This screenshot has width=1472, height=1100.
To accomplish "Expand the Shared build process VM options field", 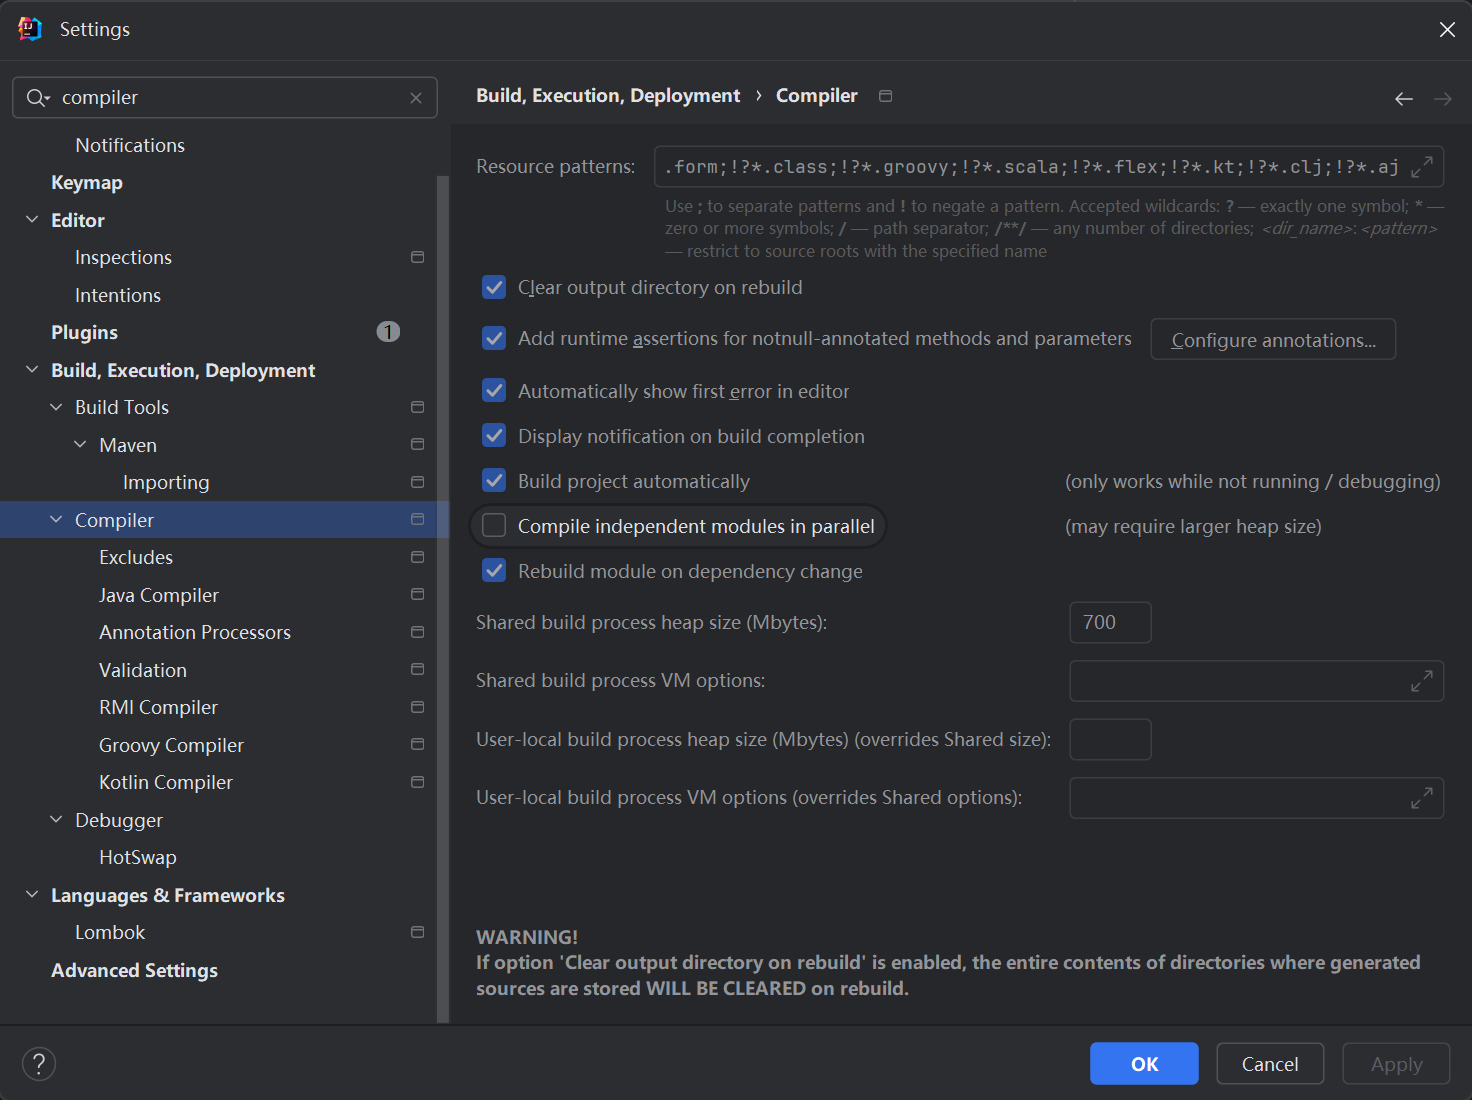I will point(1421,681).
